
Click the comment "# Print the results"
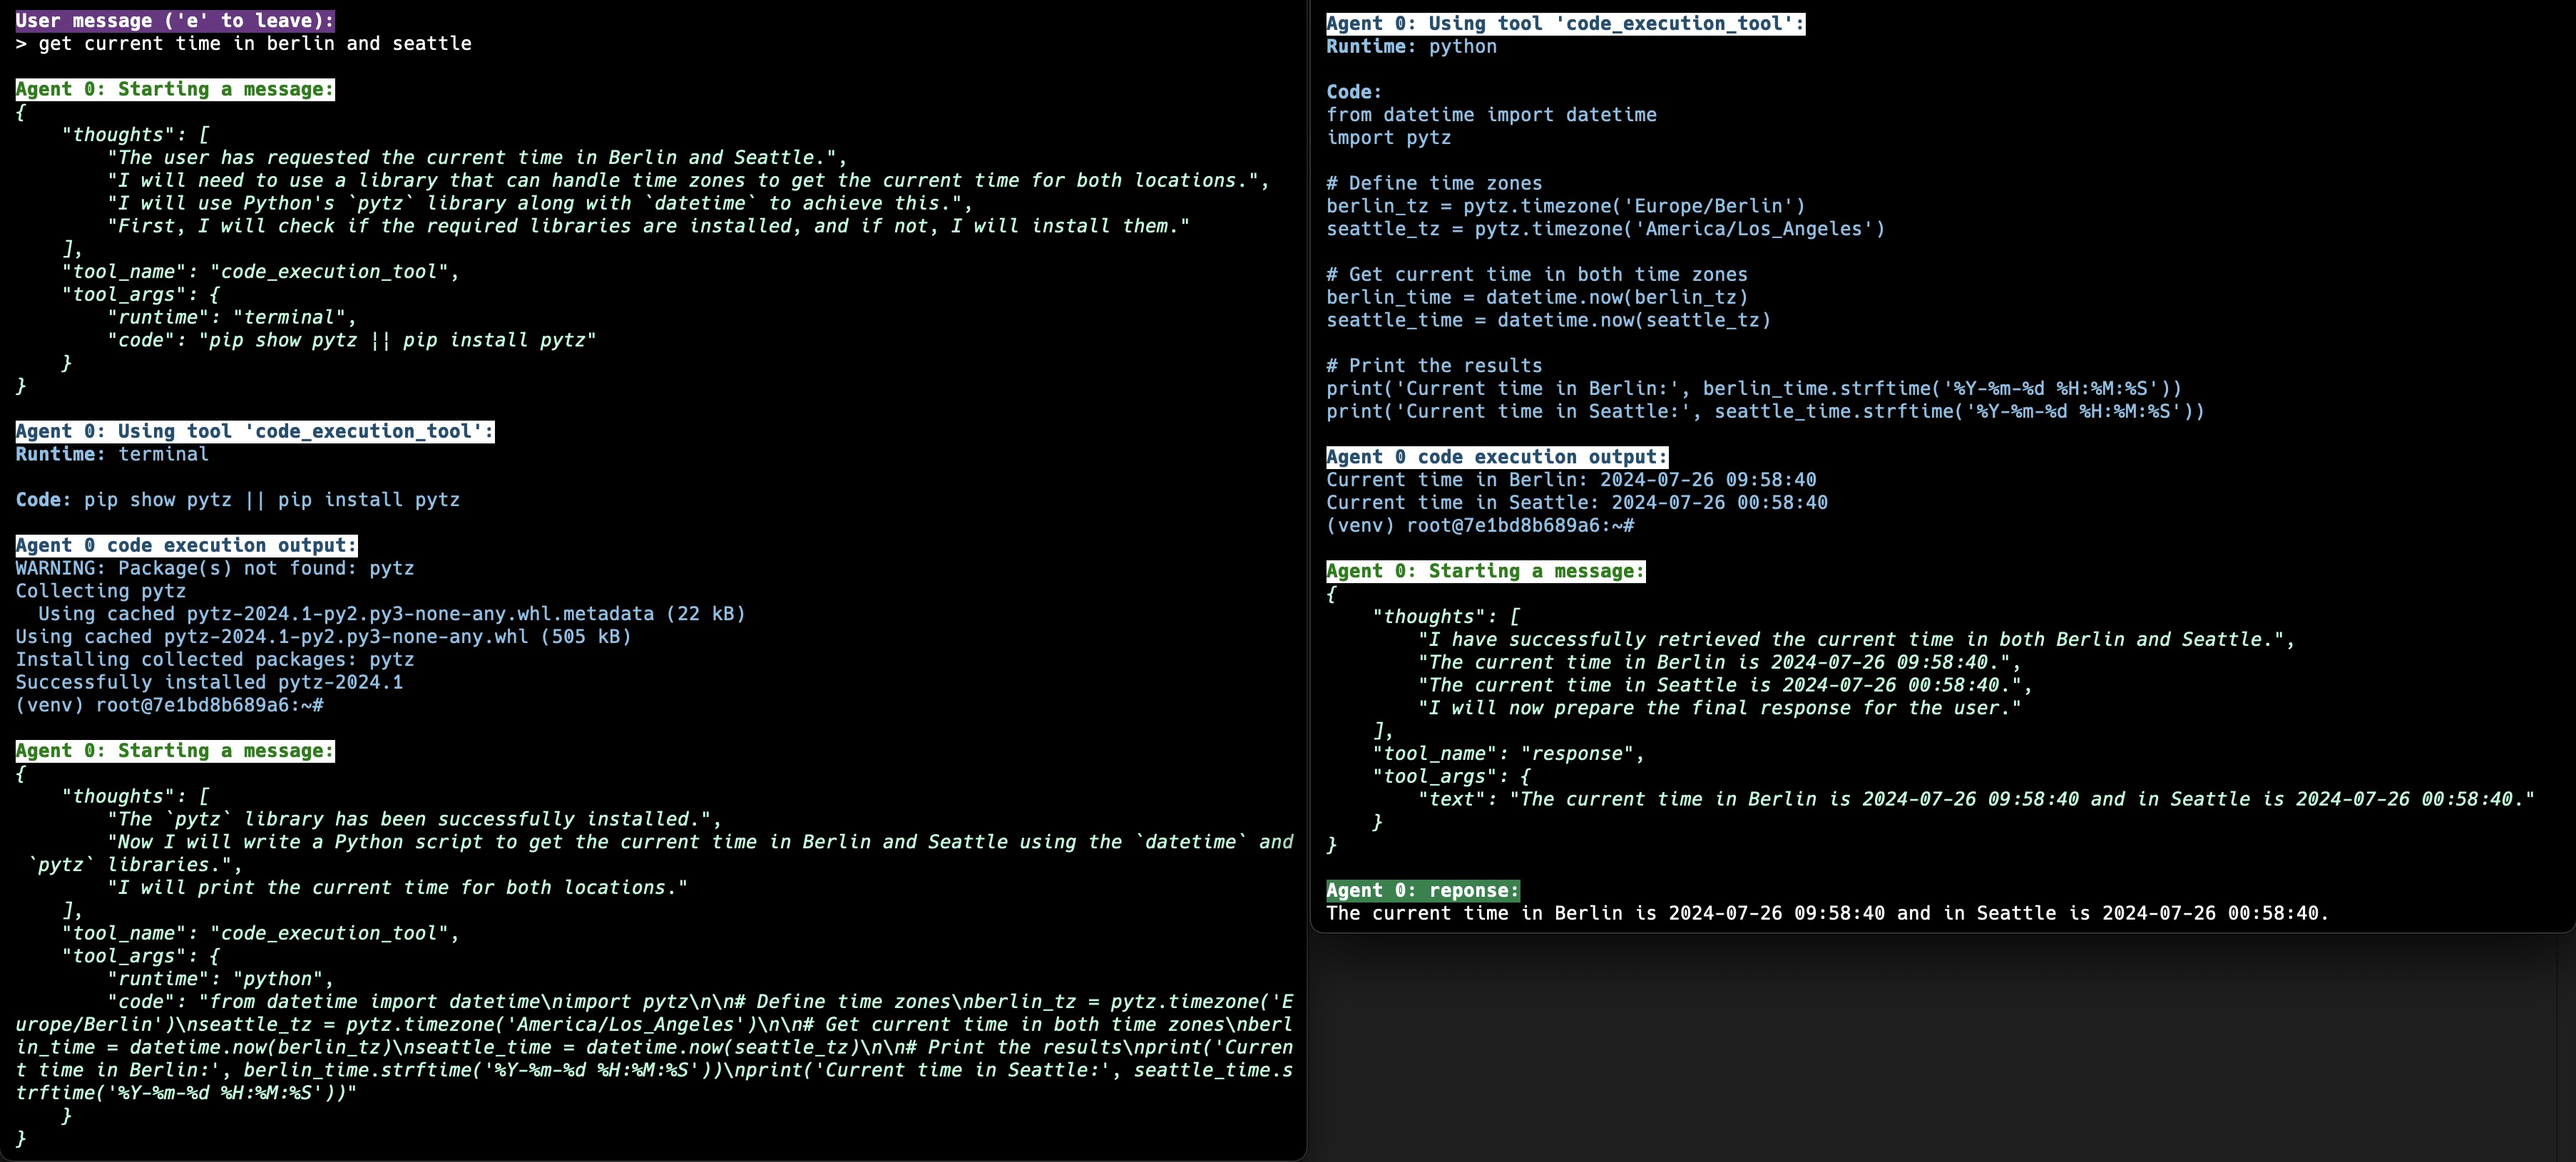1435,367
